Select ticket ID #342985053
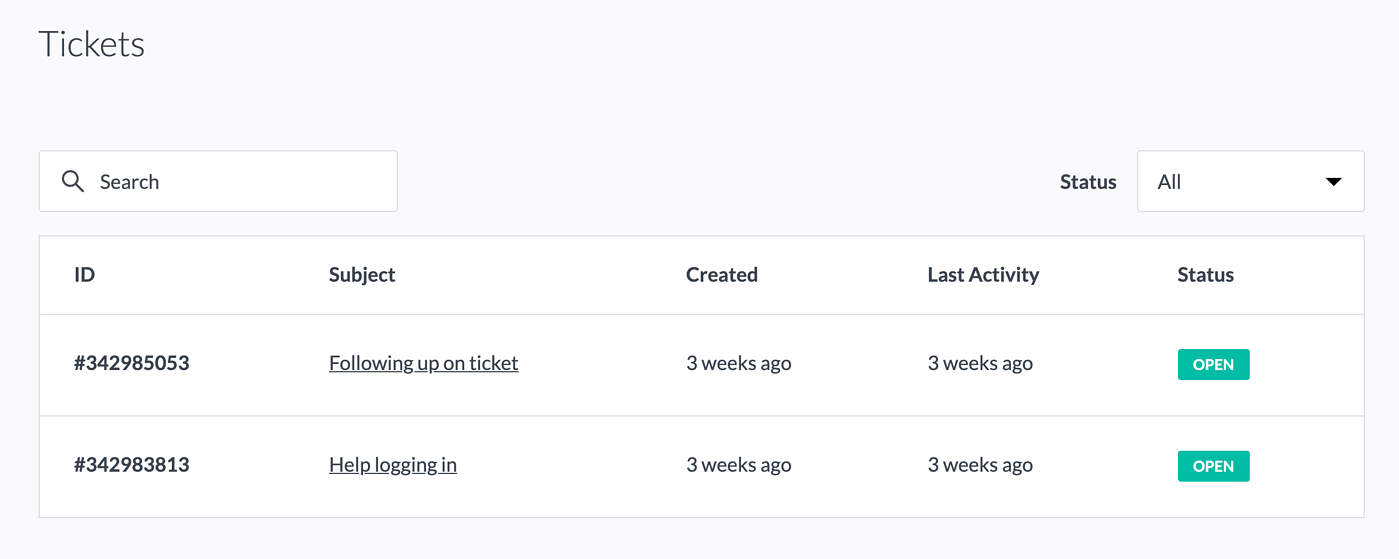The width and height of the screenshot is (1399, 559). click(x=132, y=363)
